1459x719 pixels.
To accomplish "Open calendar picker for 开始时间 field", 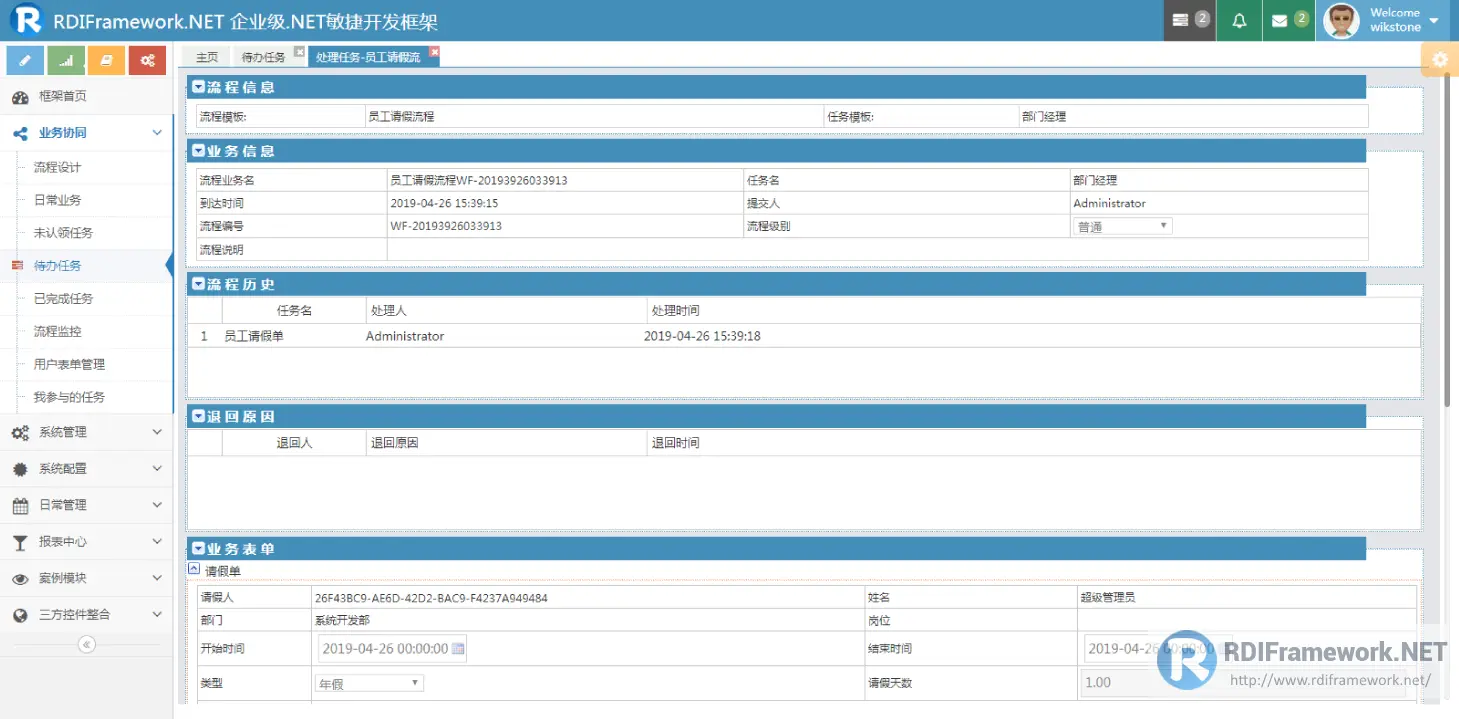I will pos(458,649).
